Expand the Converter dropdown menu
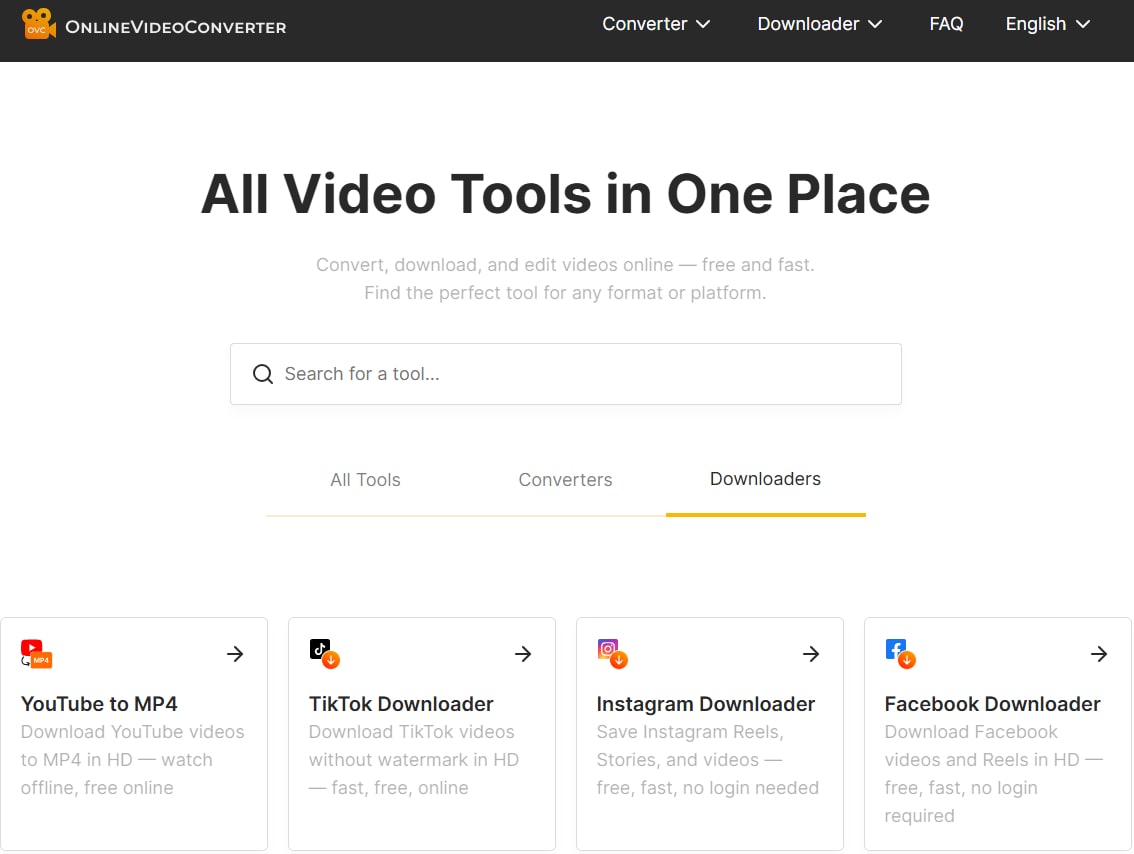Screen dimensions: 1134x854 tap(656, 24)
